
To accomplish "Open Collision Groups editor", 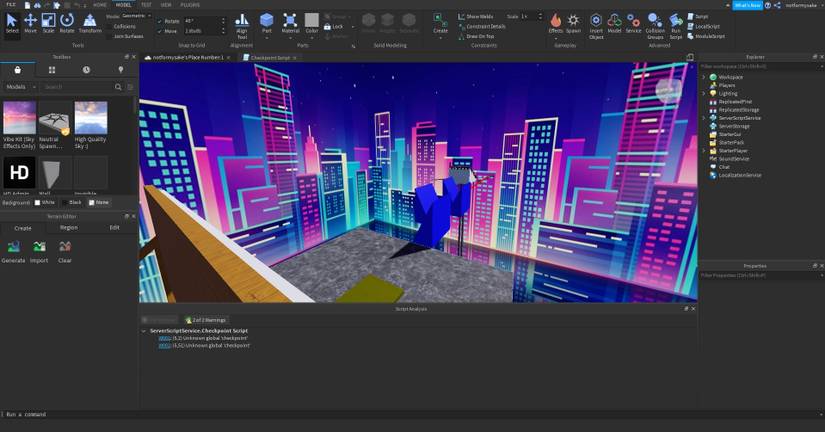I will [x=655, y=26].
